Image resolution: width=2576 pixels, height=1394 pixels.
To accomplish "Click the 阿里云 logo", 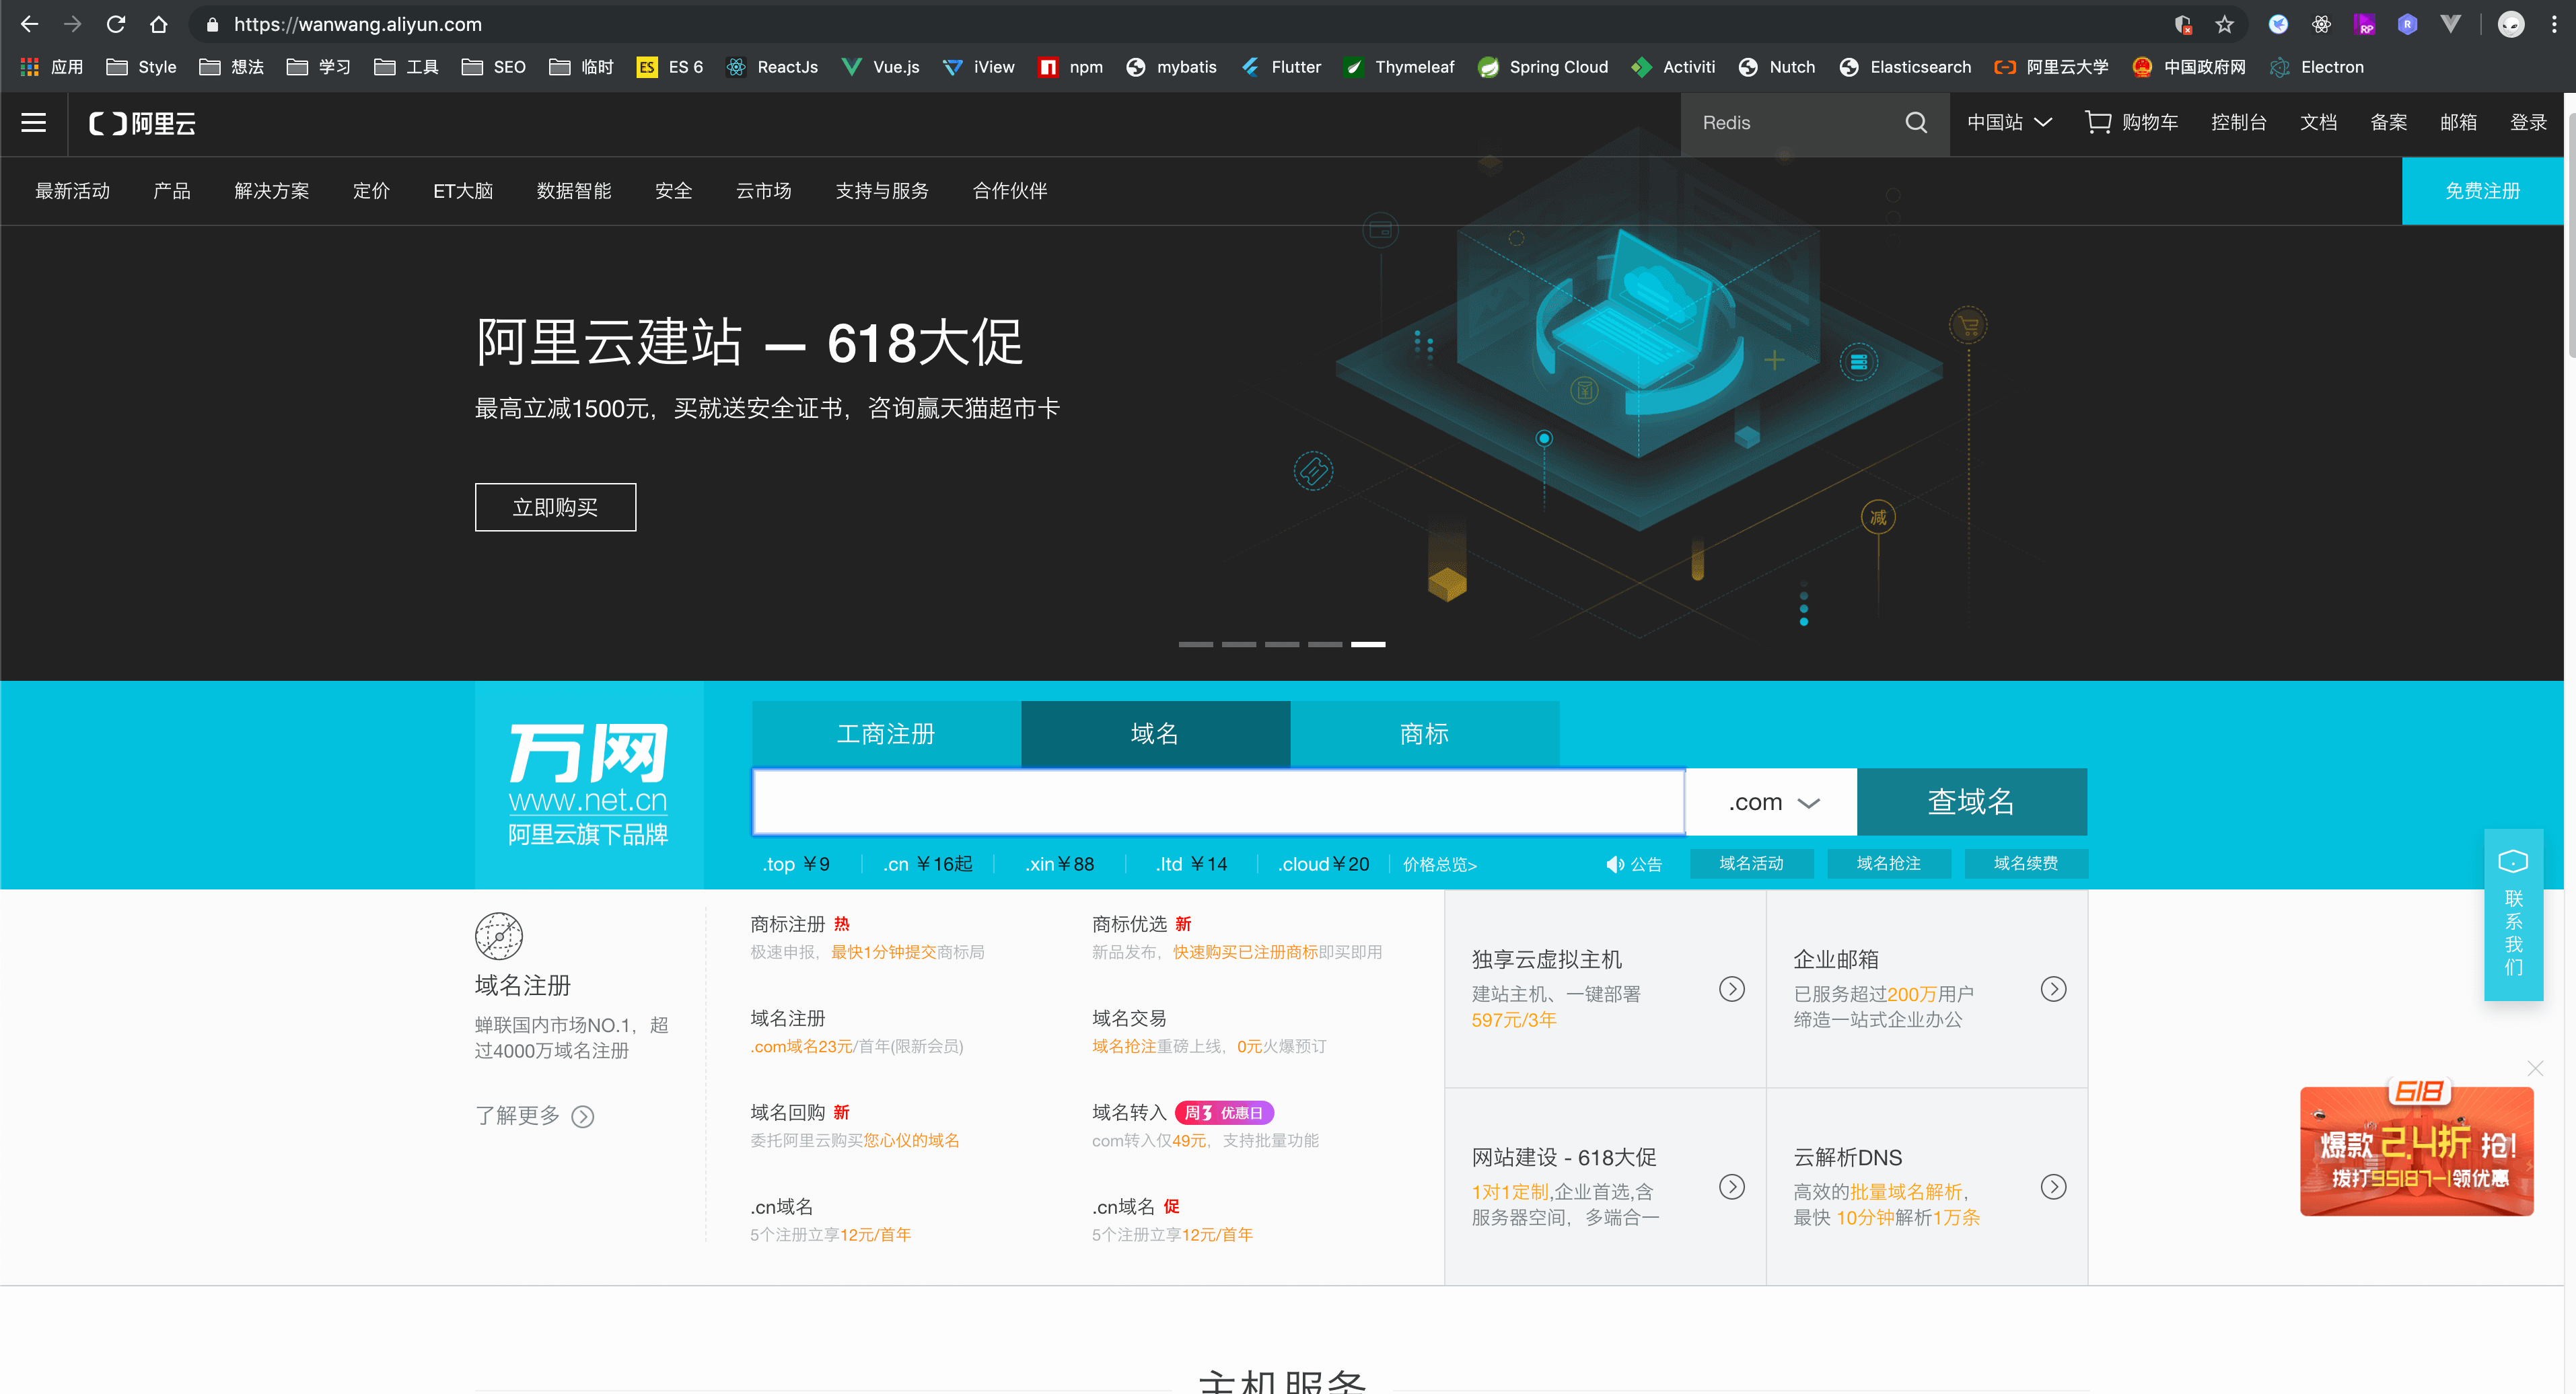I will point(142,123).
